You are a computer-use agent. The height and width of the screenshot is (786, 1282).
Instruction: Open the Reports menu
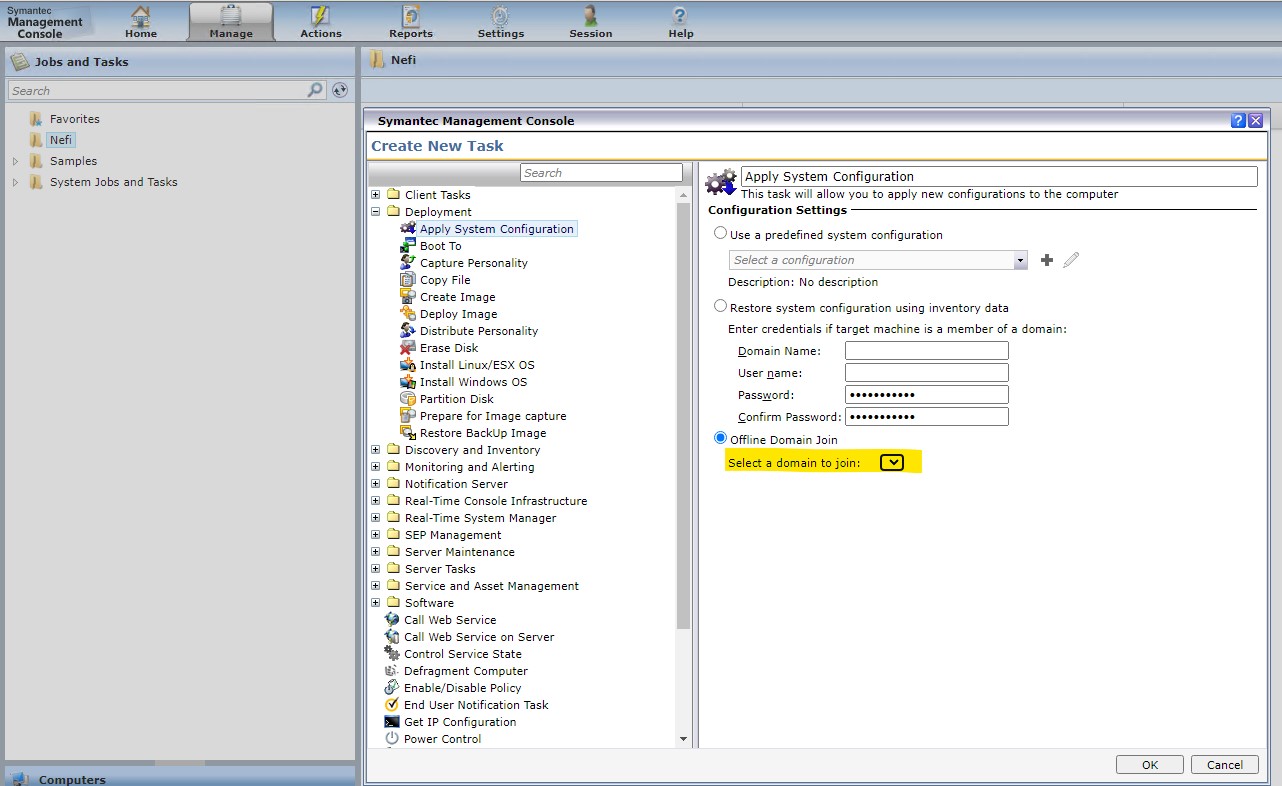pyautogui.click(x=410, y=21)
